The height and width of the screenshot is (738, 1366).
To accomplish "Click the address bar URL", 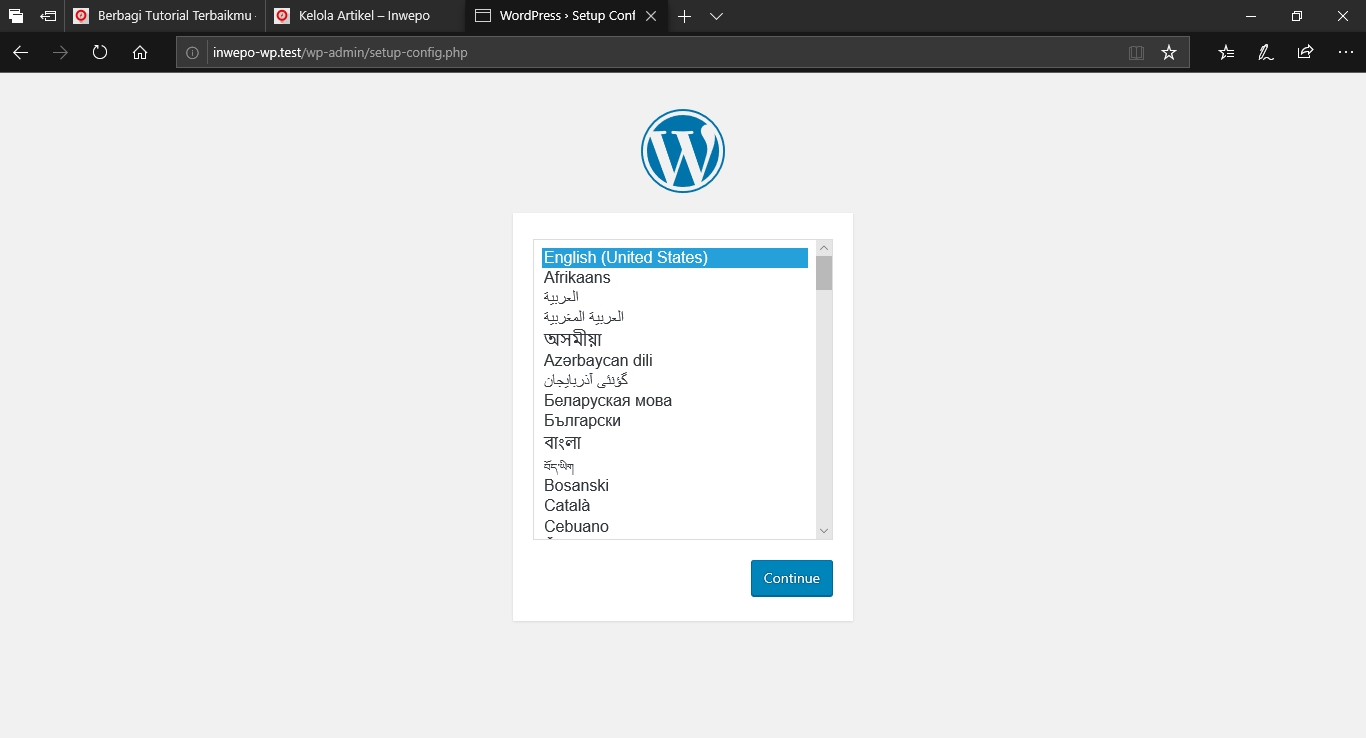I will 340,53.
